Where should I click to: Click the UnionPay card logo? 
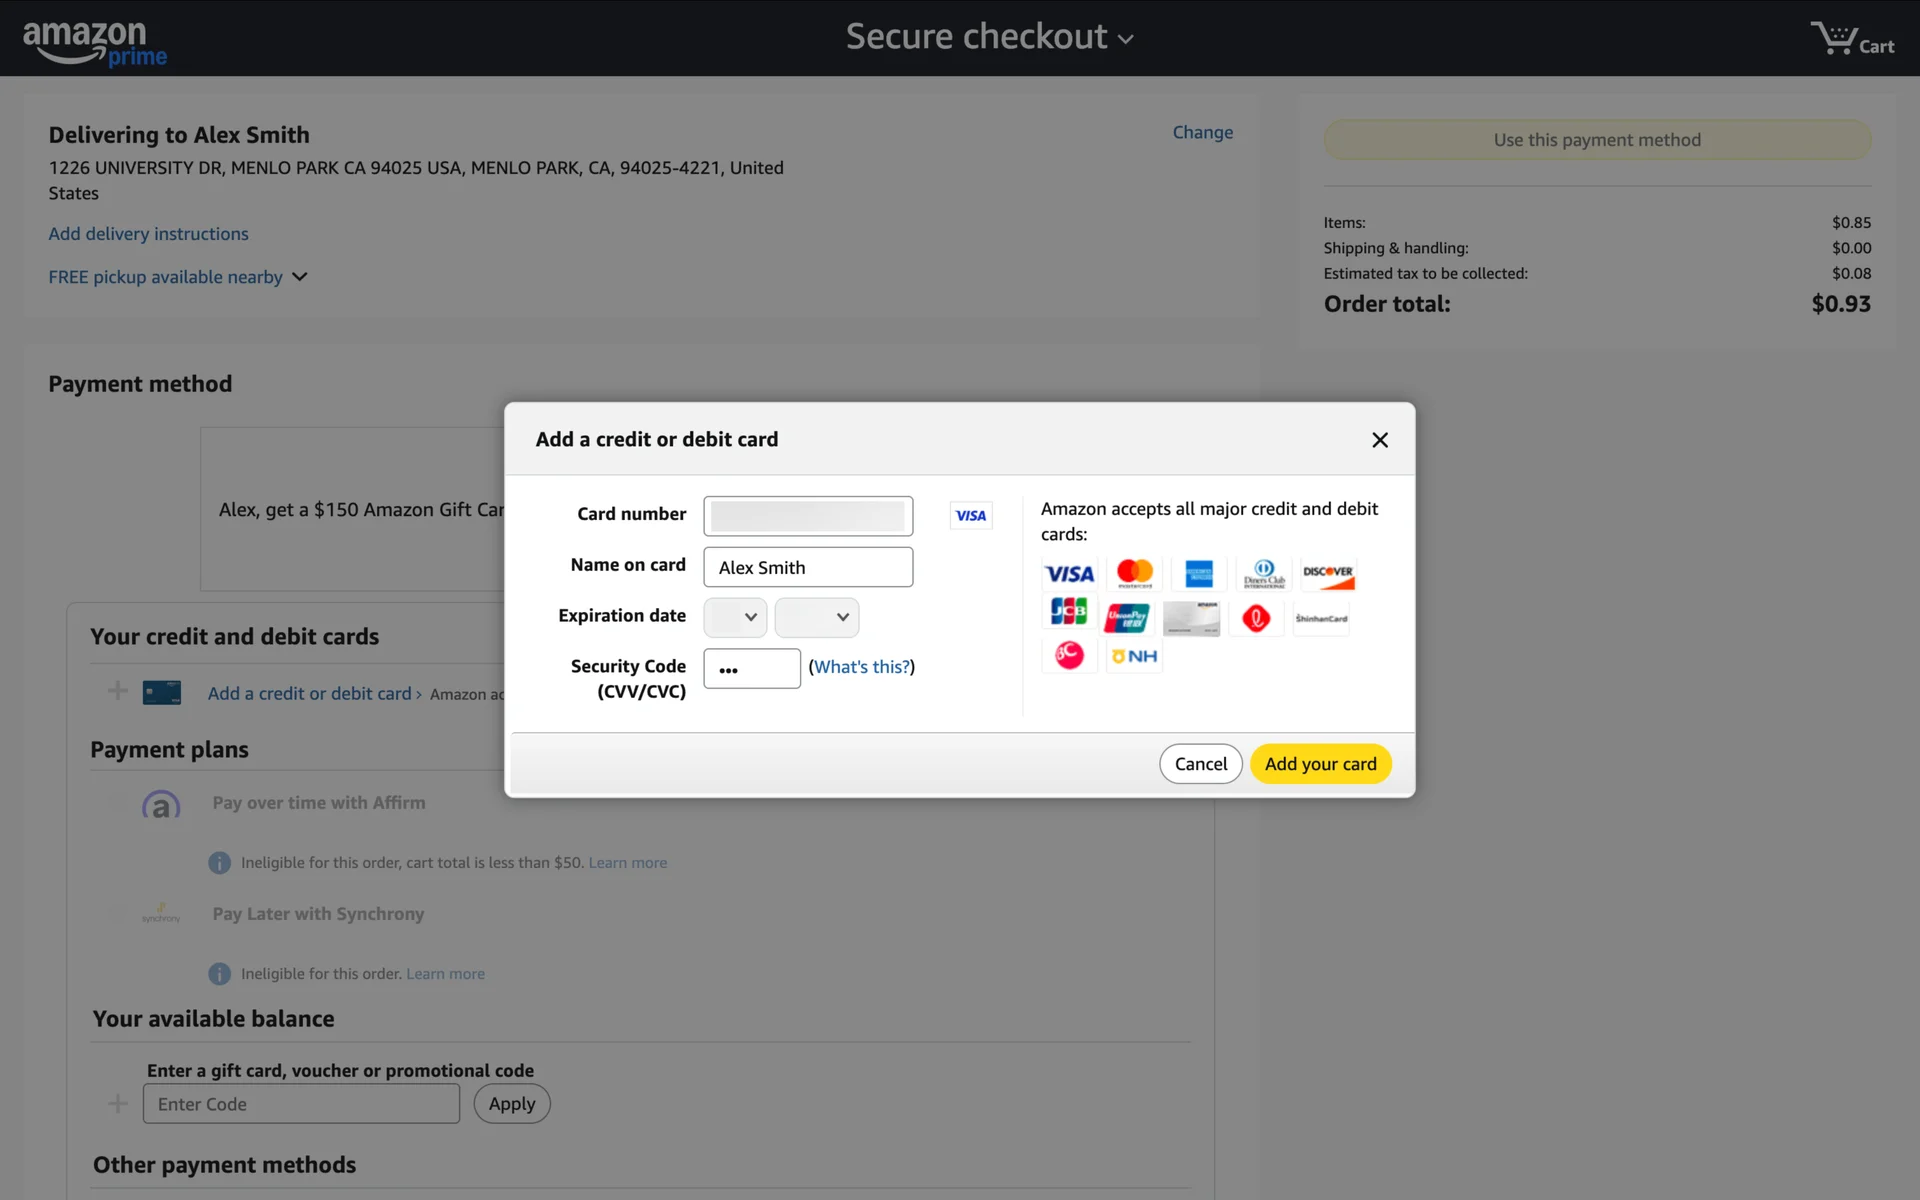1127,618
